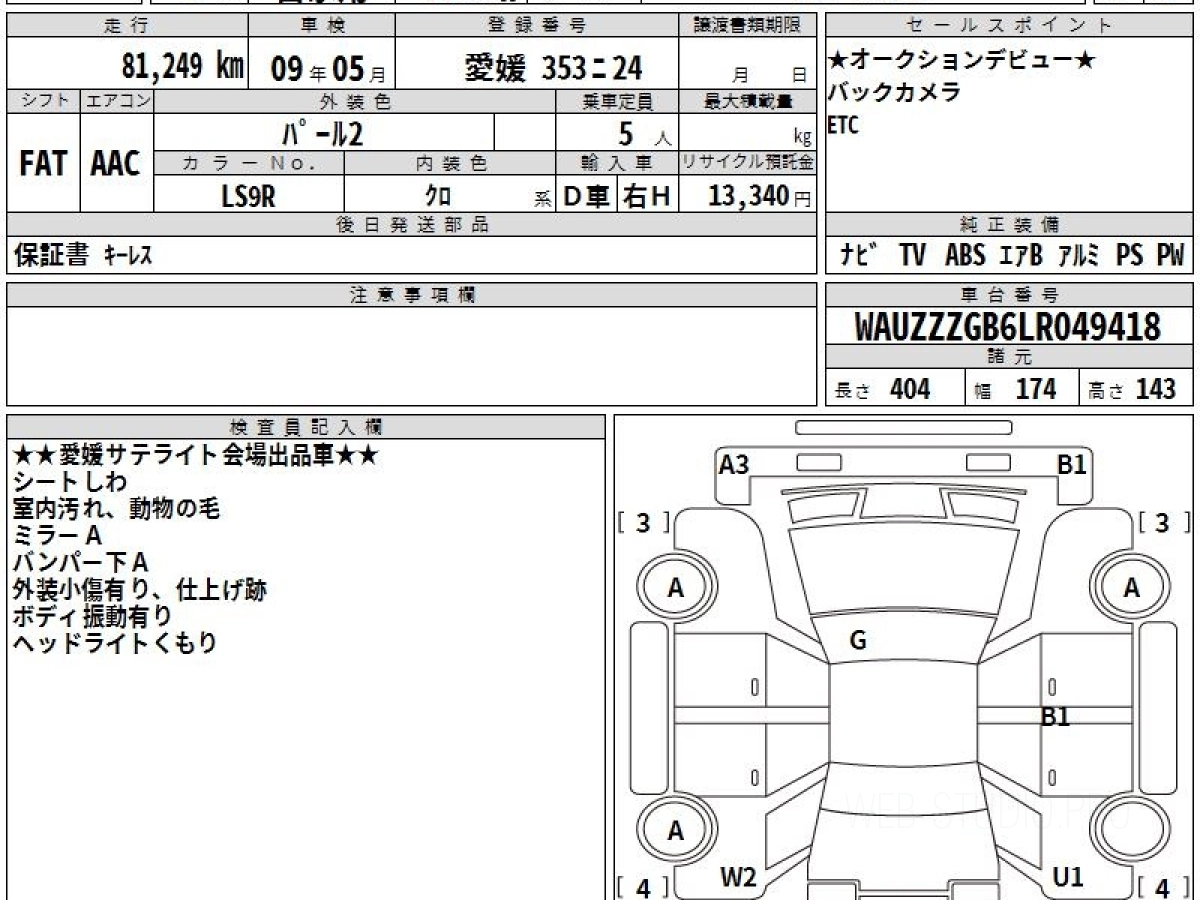
Task: Click the upper-right wheel circle marked A
Action: pos(1131,589)
